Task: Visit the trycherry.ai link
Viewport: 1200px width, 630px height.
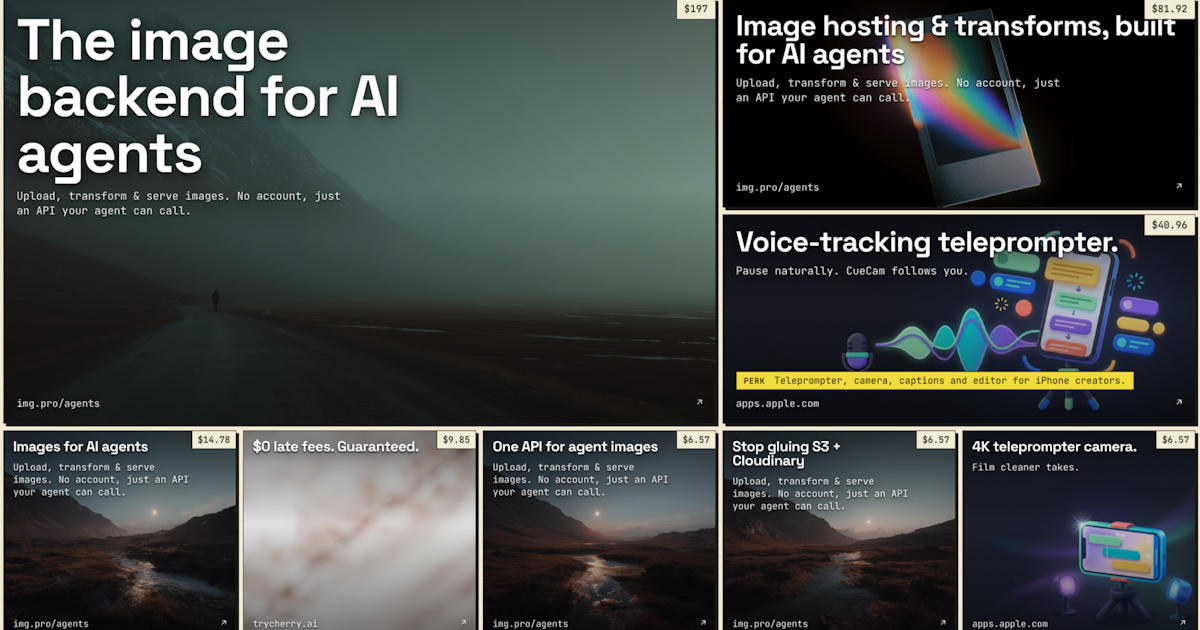Action: coord(285,624)
